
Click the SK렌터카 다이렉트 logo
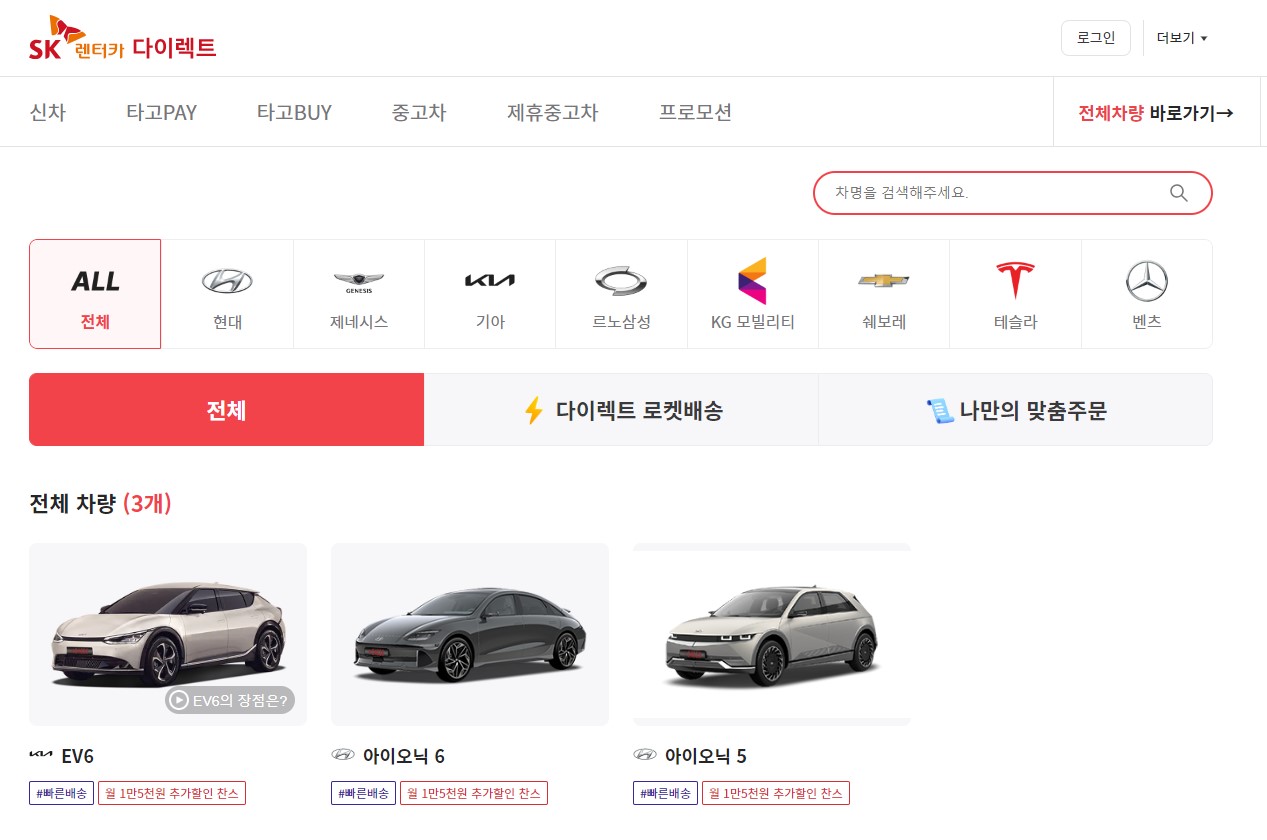[x=122, y=38]
